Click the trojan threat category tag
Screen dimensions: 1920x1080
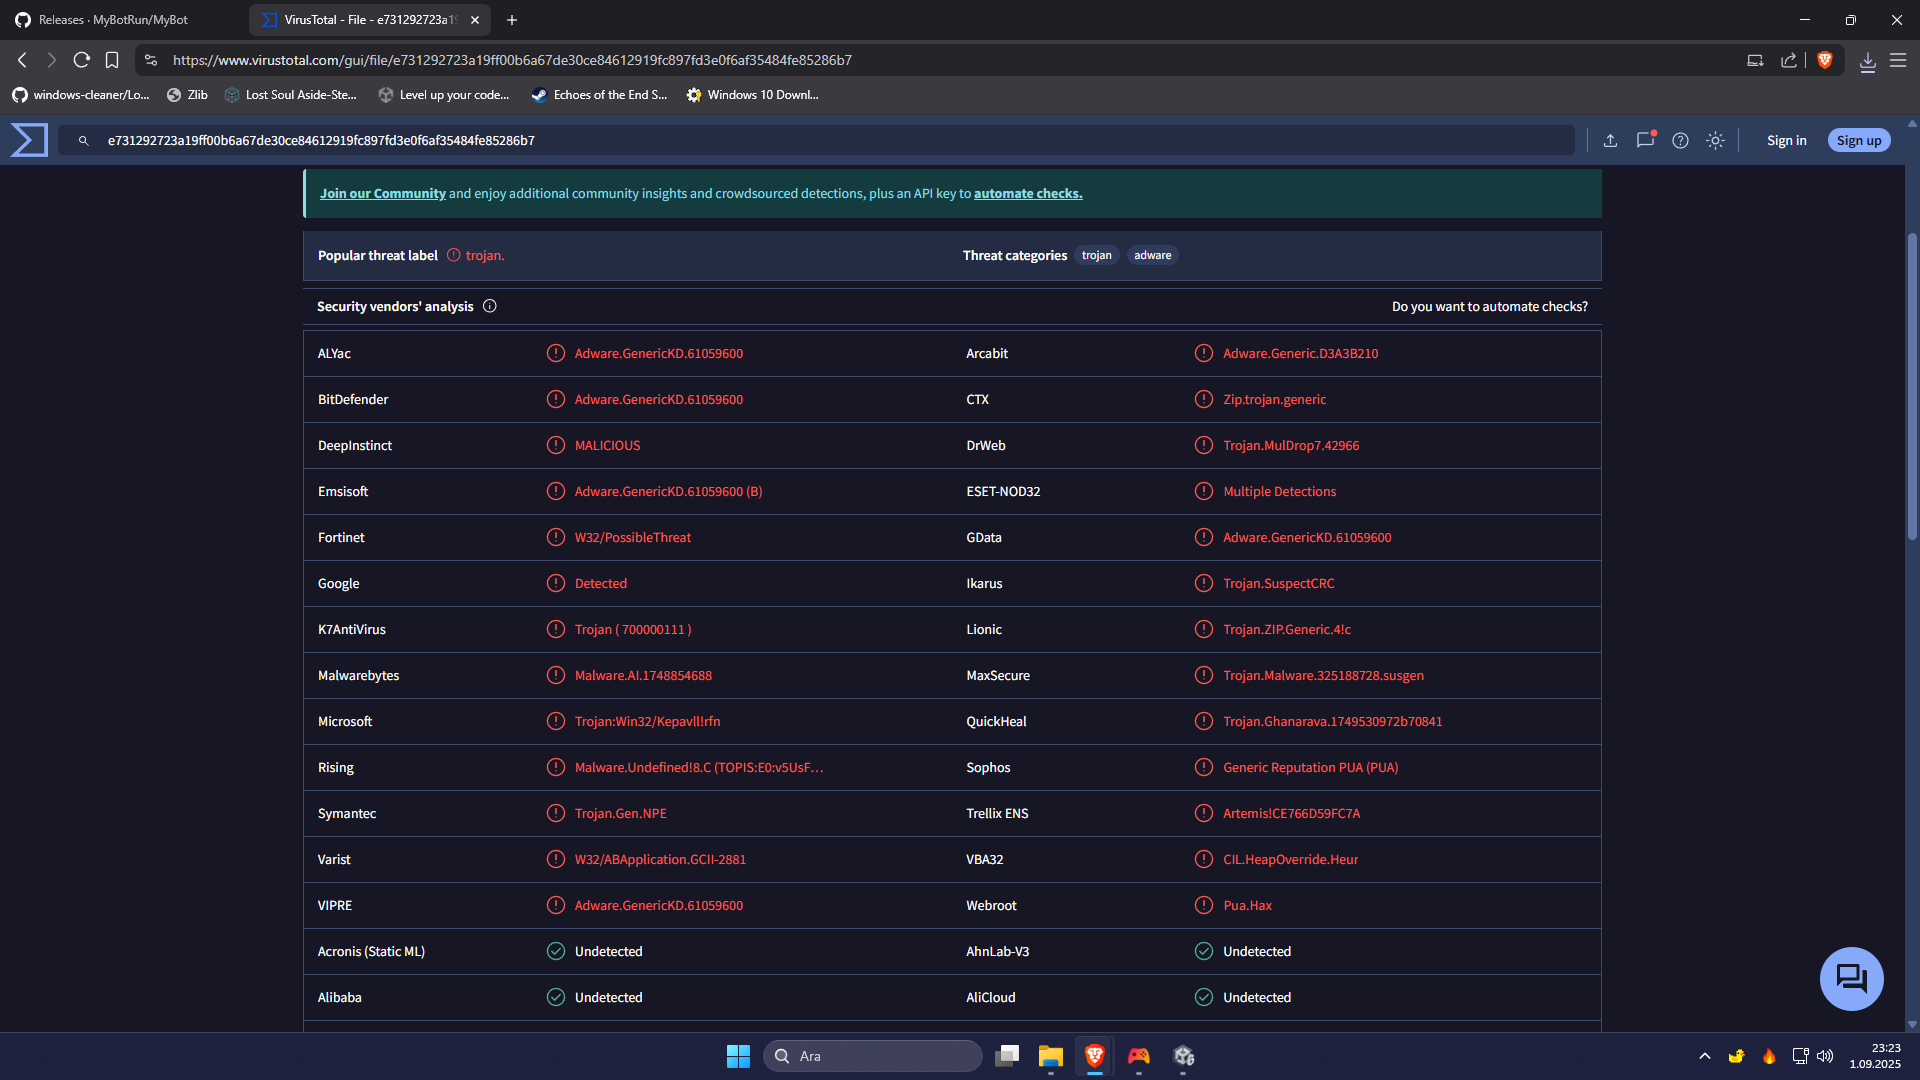1096,256
